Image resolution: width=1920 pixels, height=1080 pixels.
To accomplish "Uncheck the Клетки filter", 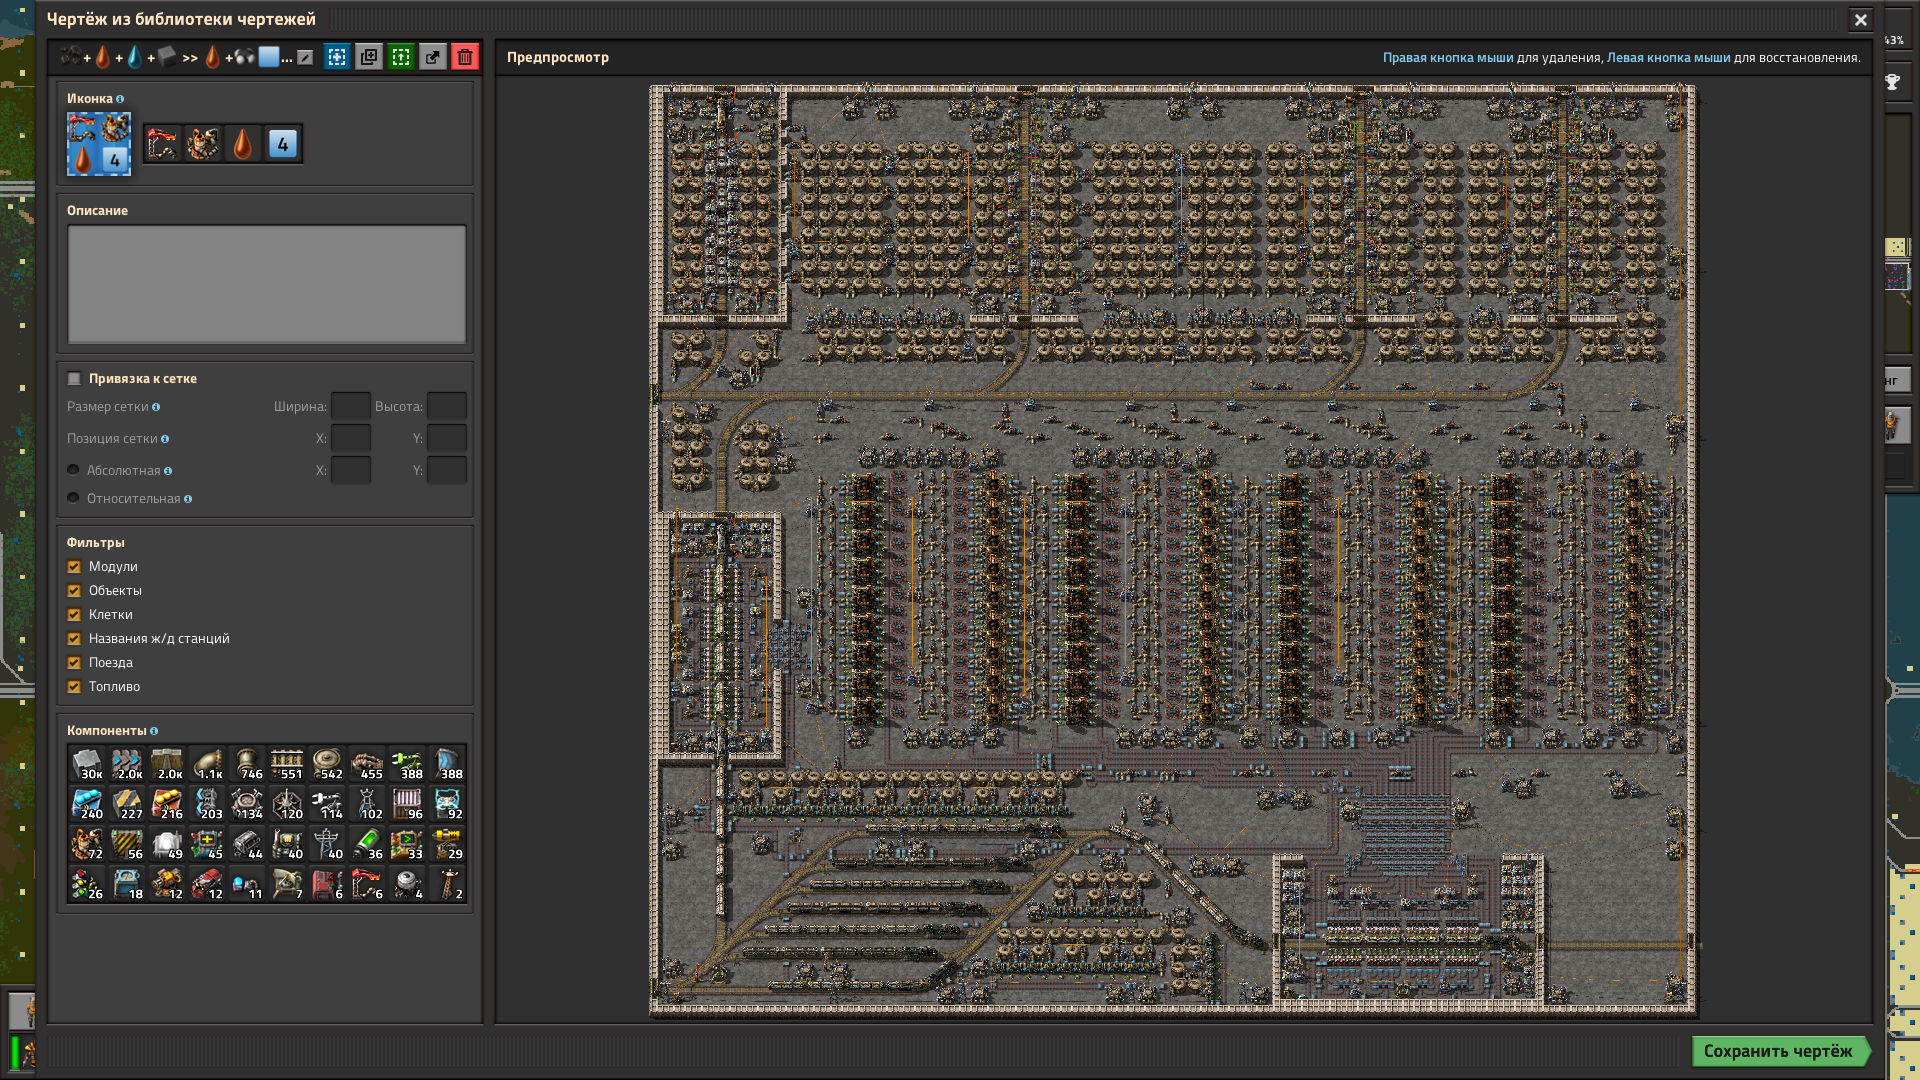I will pyautogui.click(x=74, y=615).
